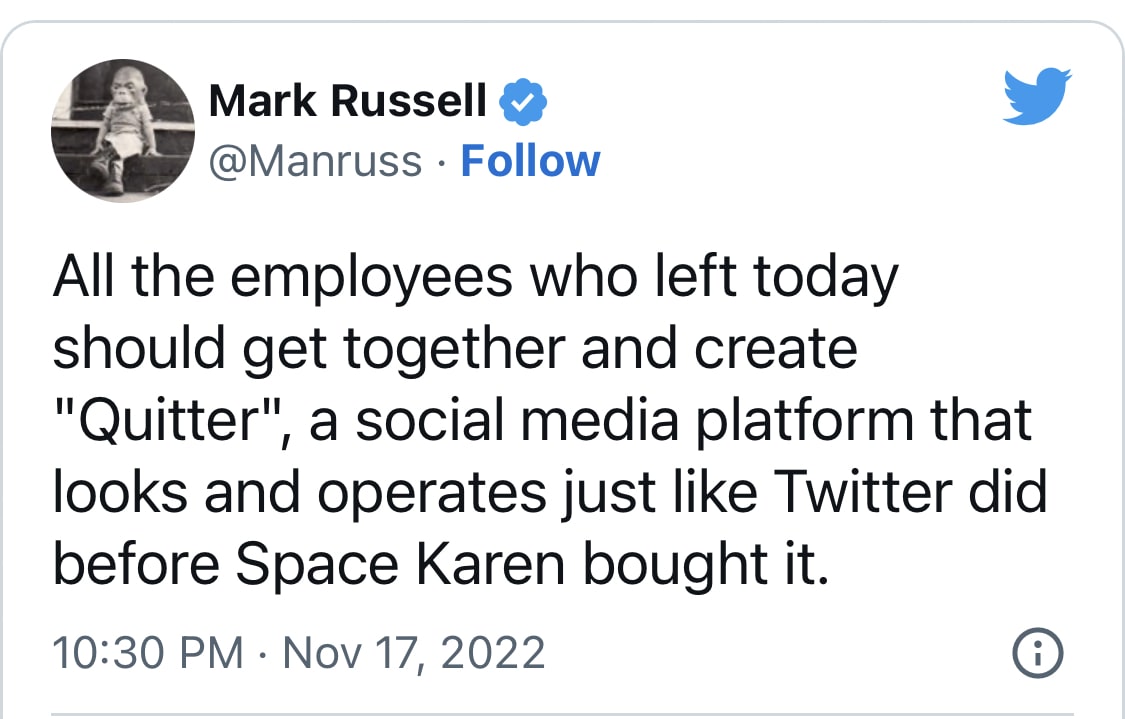Open the Nov 17, 2022 date link
The width and height of the screenshot is (1125, 719).
click(414, 654)
